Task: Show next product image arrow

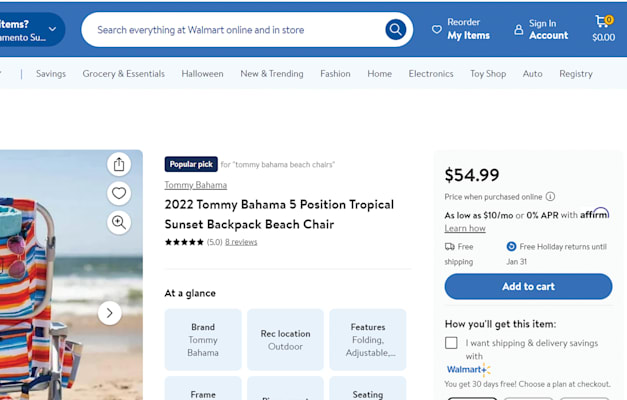Action: tap(110, 313)
